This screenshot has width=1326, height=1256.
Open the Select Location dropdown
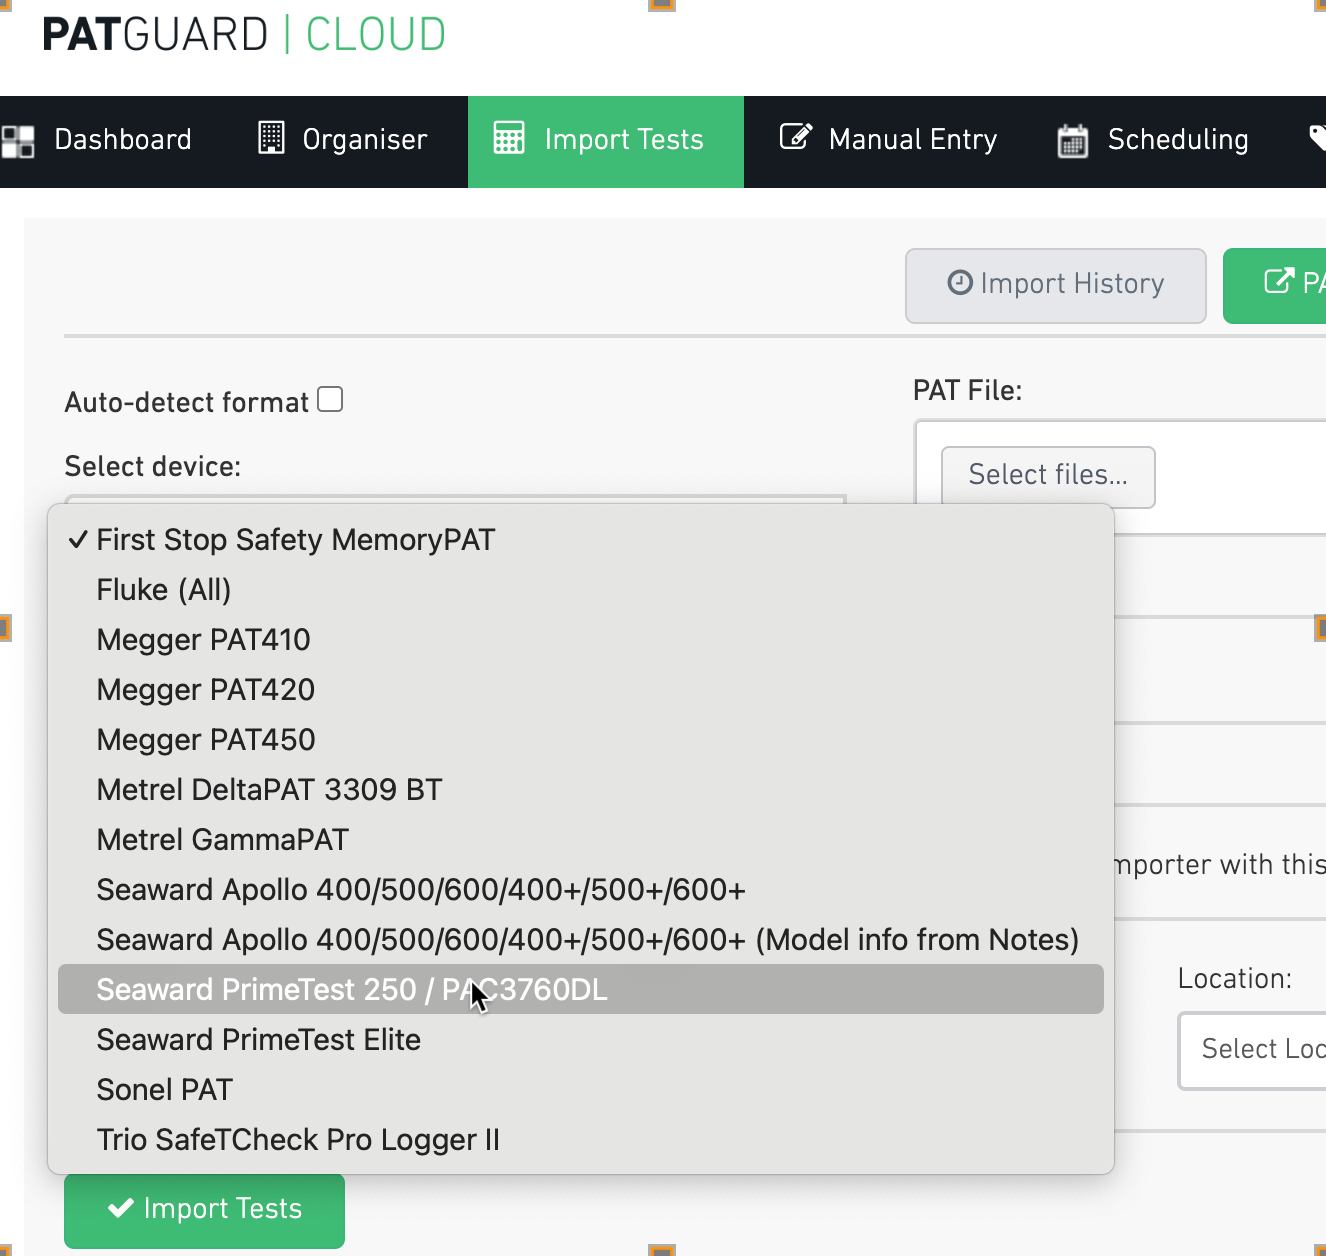click(1253, 1051)
